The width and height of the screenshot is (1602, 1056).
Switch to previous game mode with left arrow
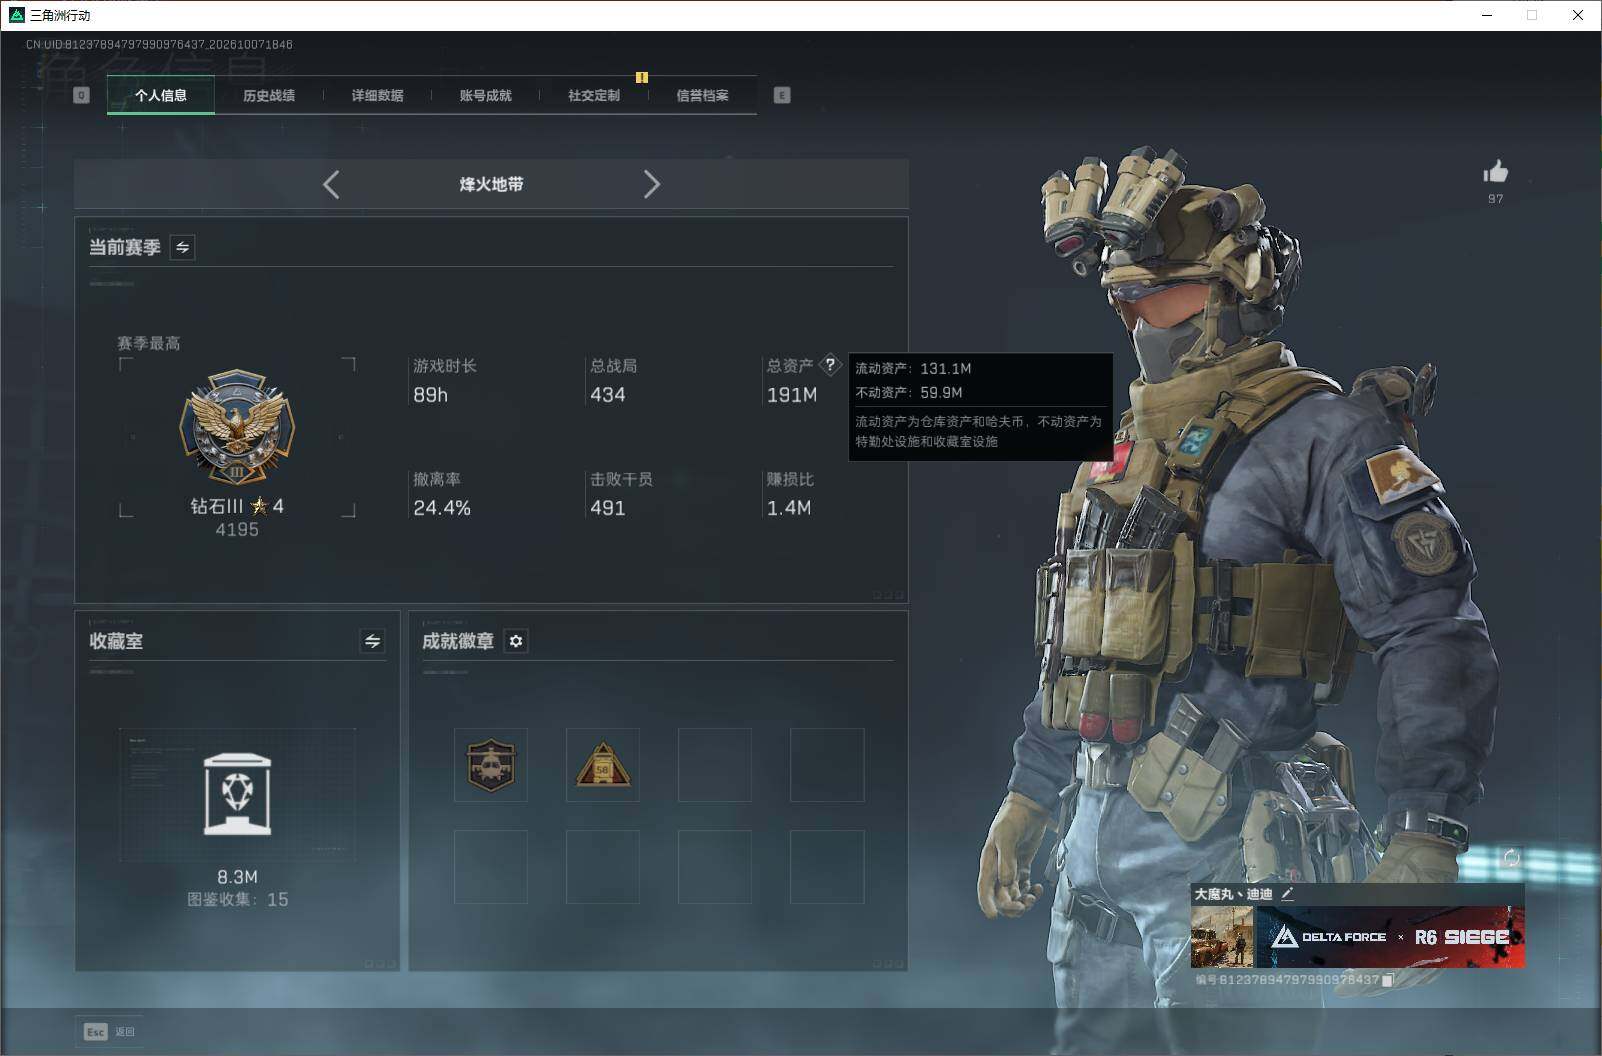click(332, 184)
